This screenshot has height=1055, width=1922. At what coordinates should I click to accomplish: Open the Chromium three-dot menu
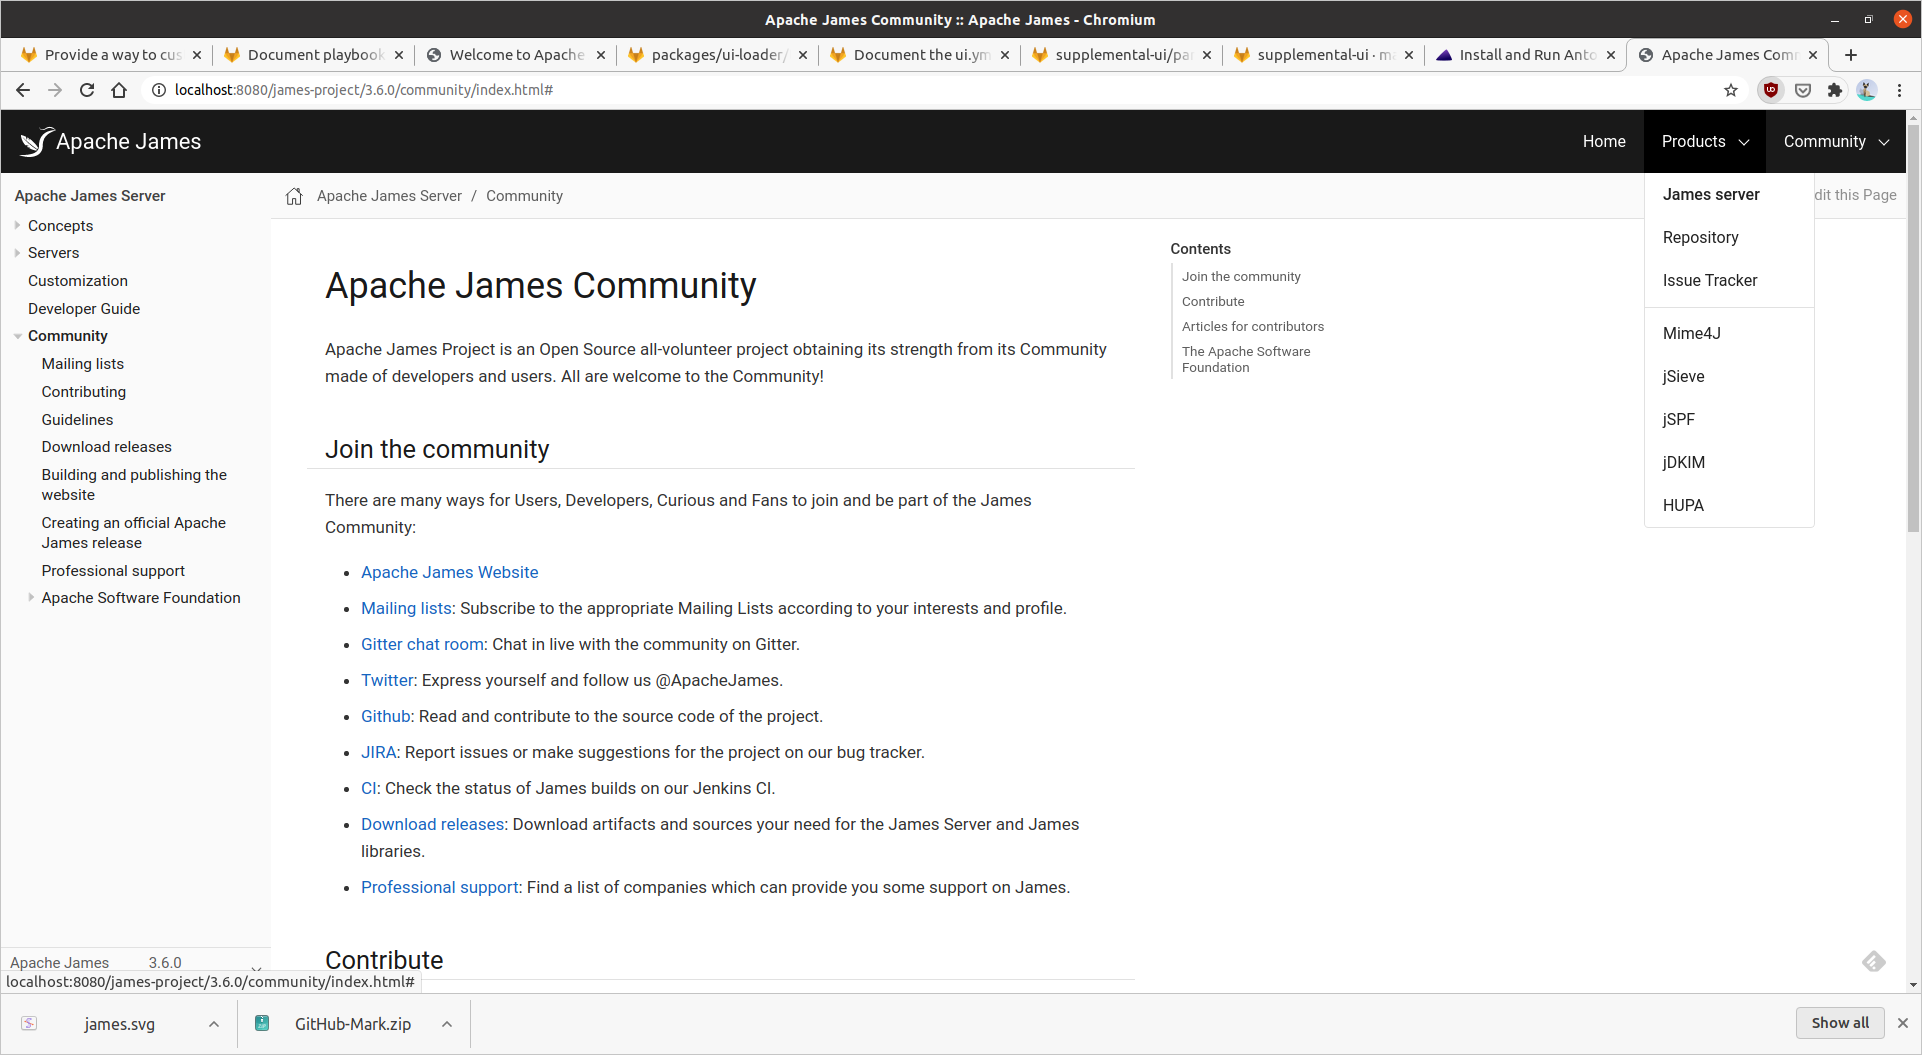point(1899,90)
